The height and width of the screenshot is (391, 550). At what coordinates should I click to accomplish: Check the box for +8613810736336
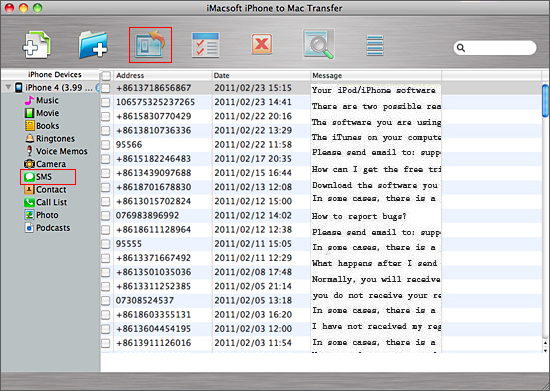pyautogui.click(x=106, y=130)
